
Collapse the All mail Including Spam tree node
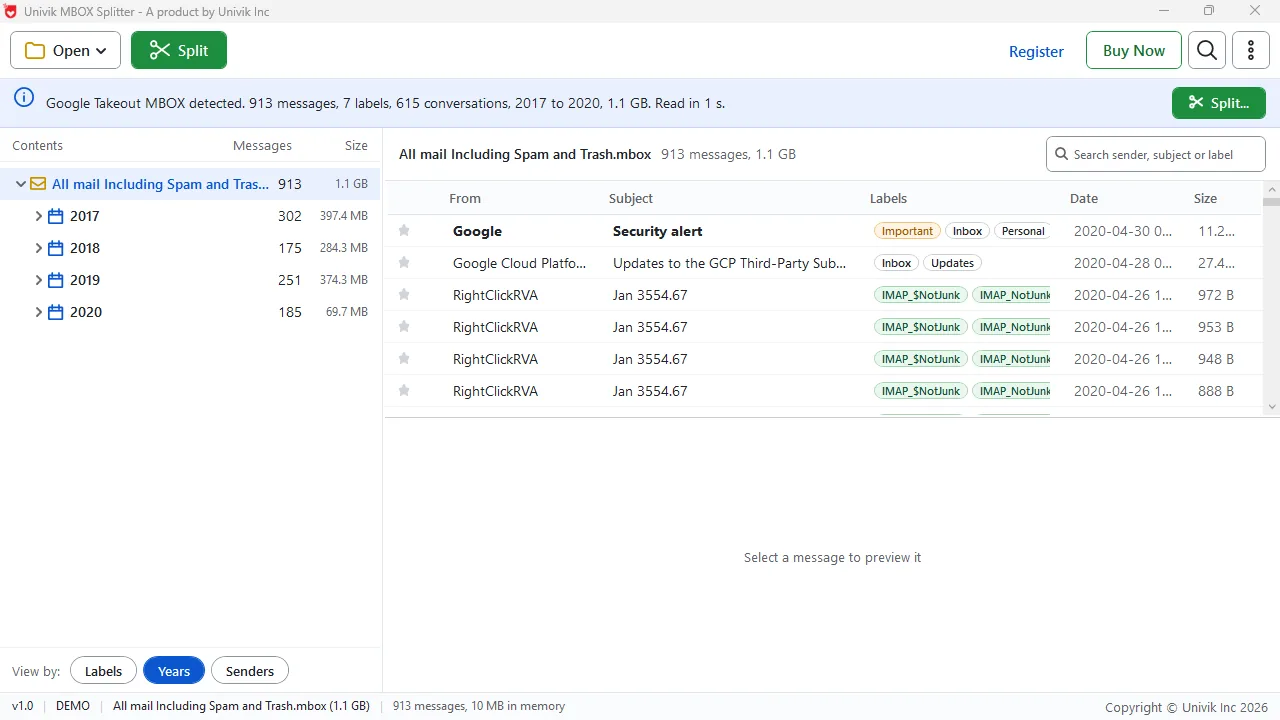[21, 184]
